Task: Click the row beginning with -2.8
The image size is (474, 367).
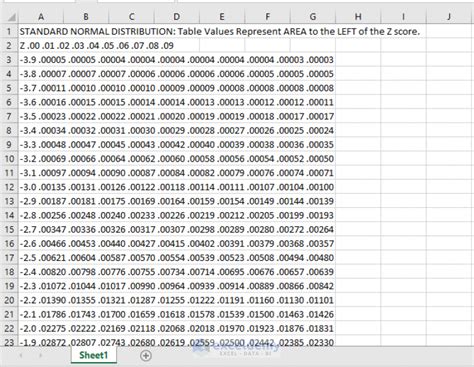Action: click(x=177, y=216)
